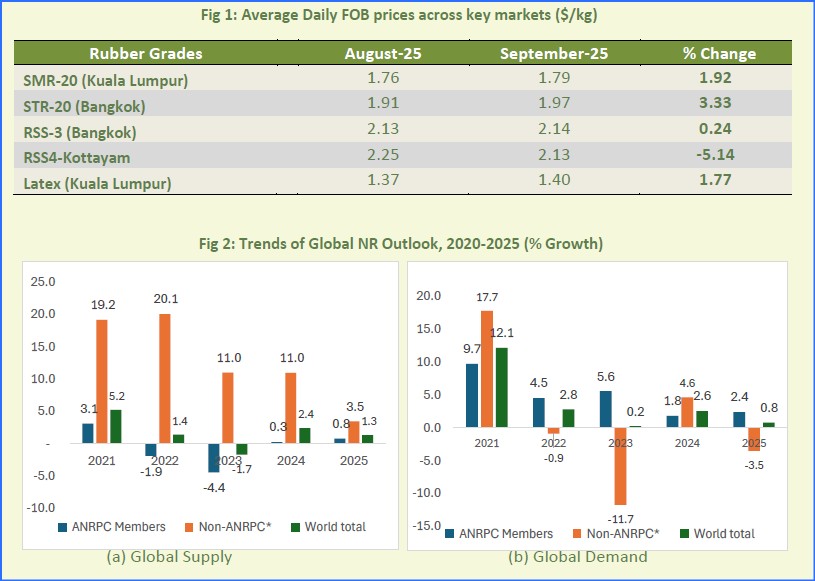Select the -5.14 percent change cell

[714, 156]
